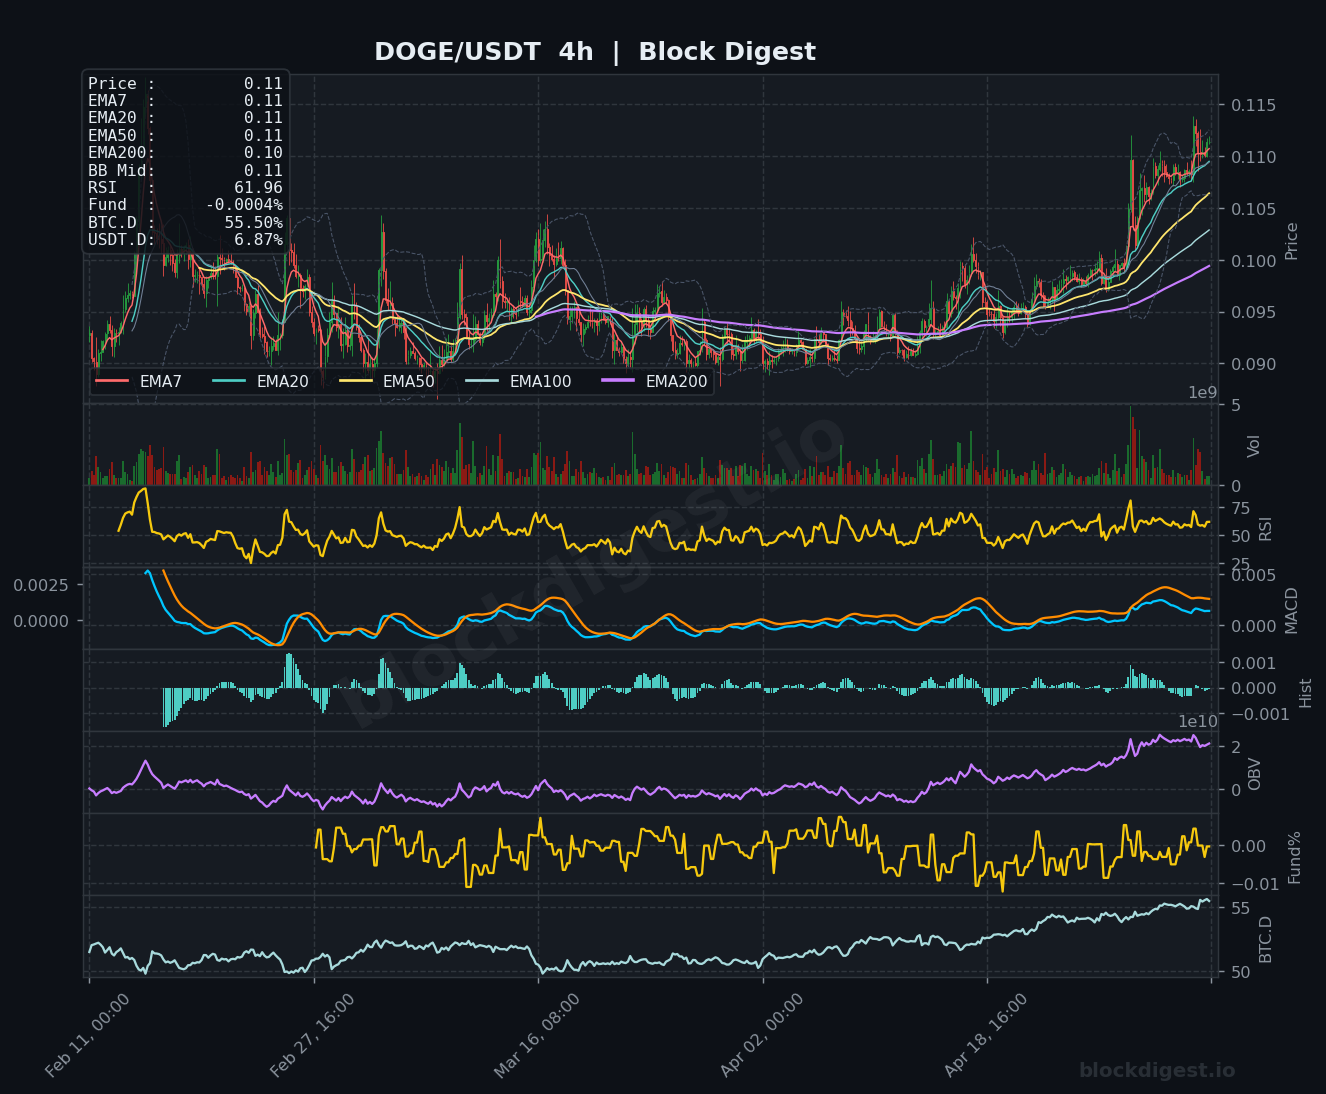The image size is (1326, 1094).
Task: Click the "Vol" panel axis label
Action: coord(1254,446)
